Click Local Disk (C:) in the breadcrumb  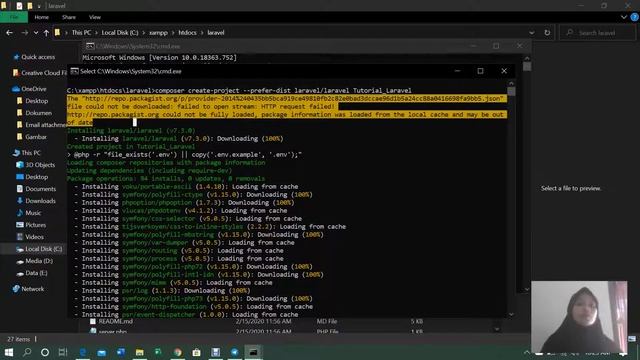tap(120, 33)
